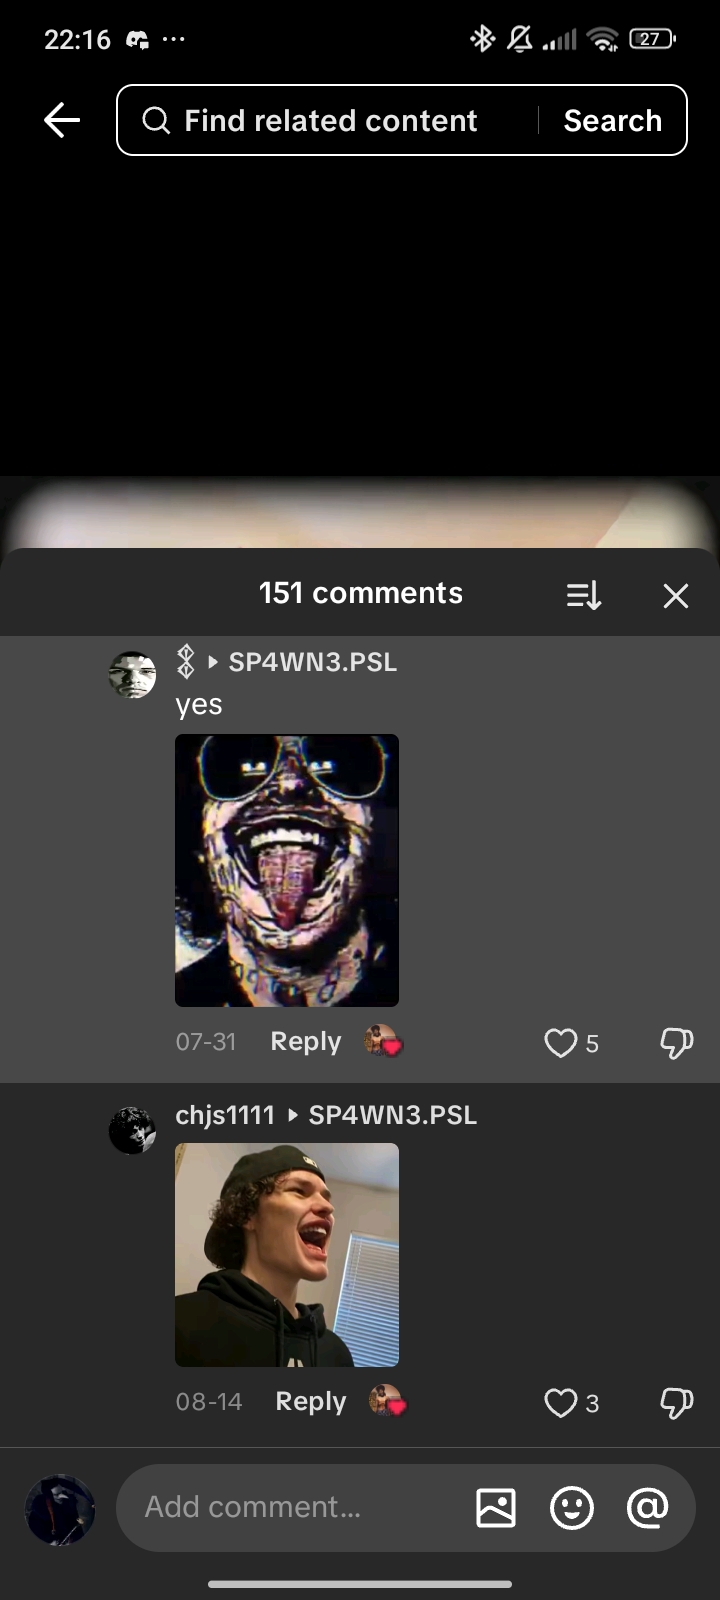720x1600 pixels.
Task: Close the comments panel
Action: pos(676,596)
